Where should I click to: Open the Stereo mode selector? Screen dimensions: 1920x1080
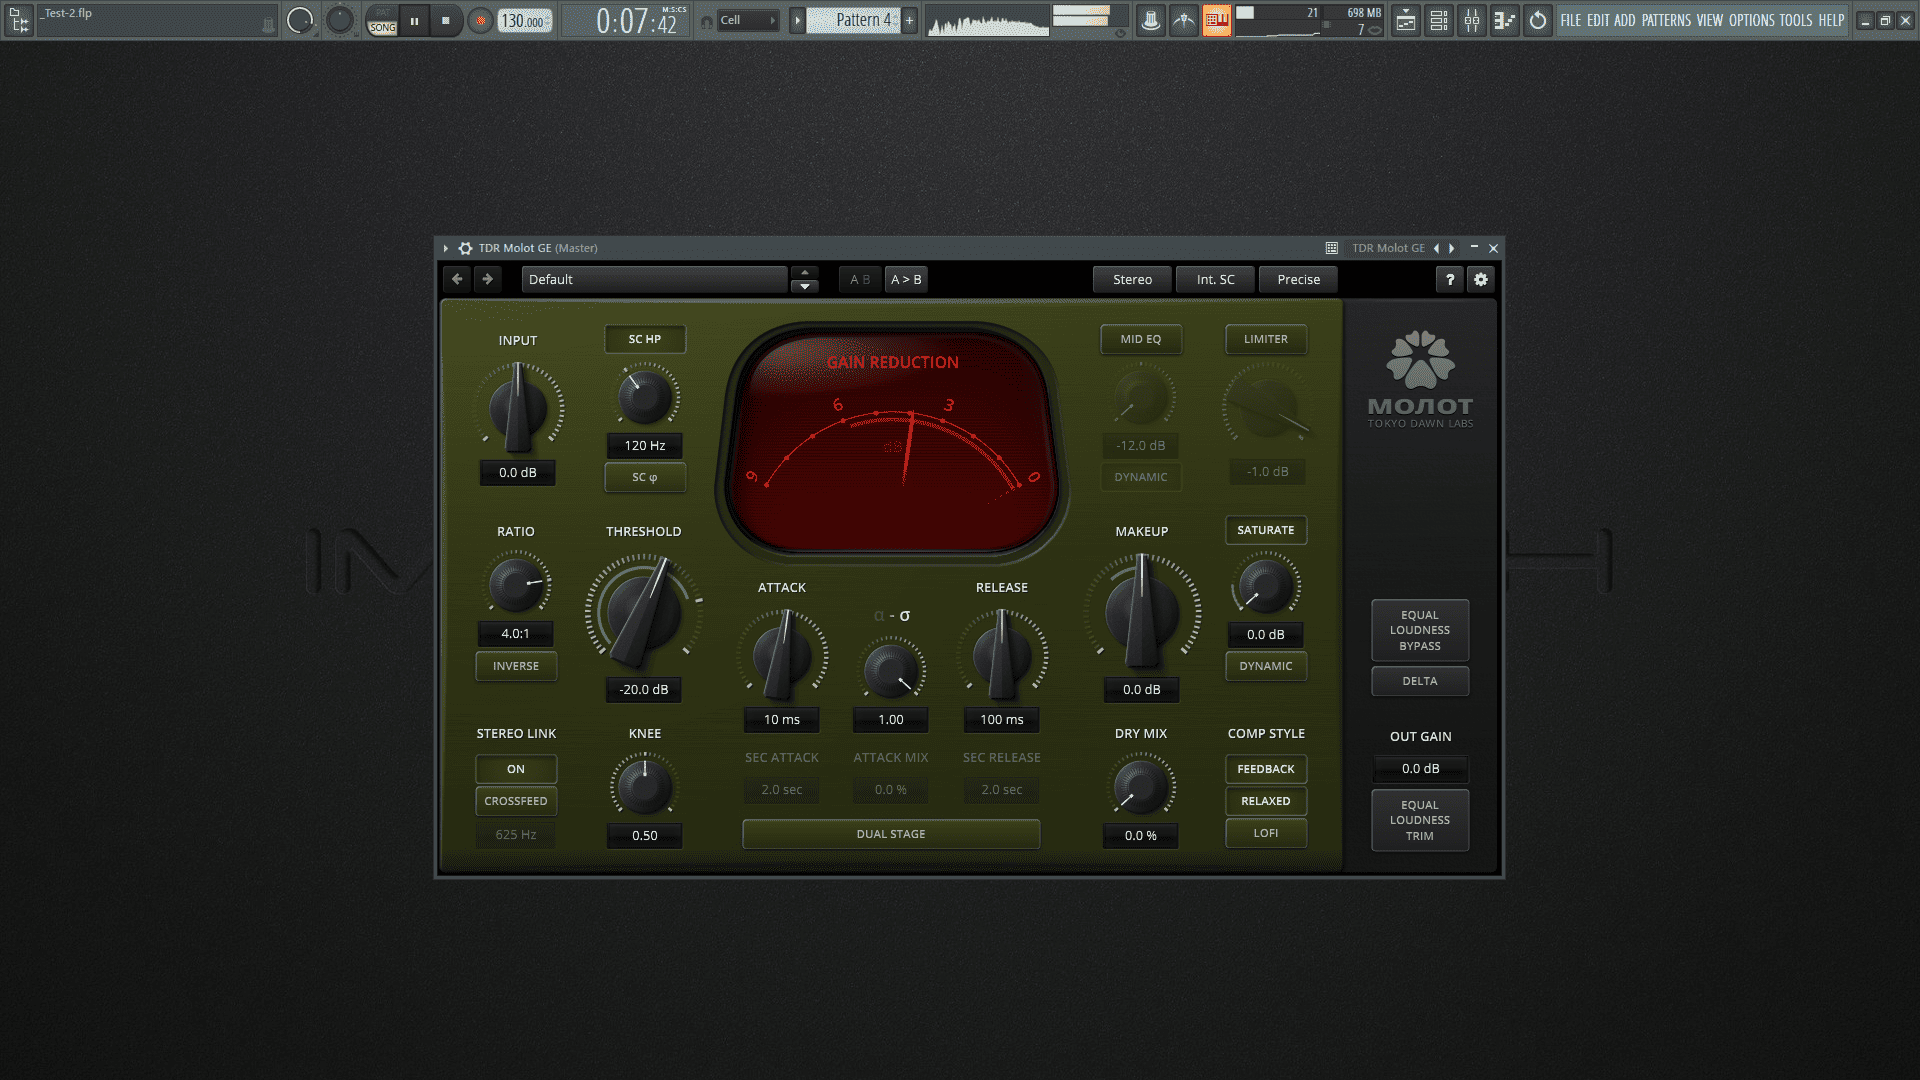pyautogui.click(x=1133, y=280)
